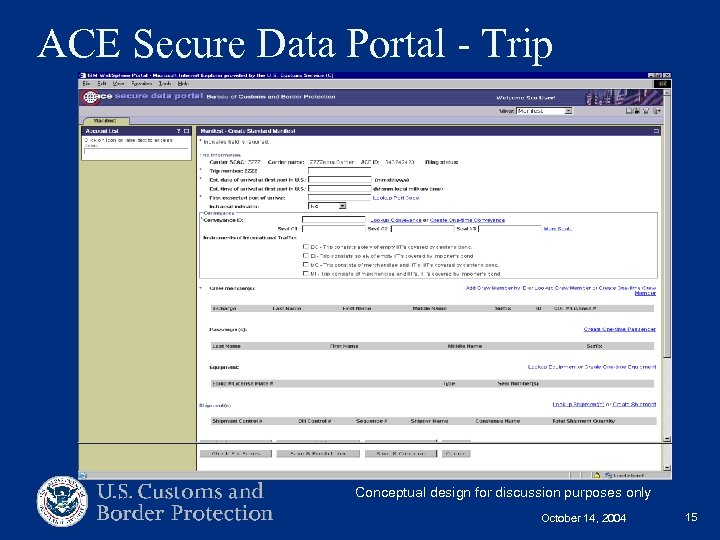Maximize the Manifest portlet via its header square icon
The image size is (720, 540).
coord(656,131)
